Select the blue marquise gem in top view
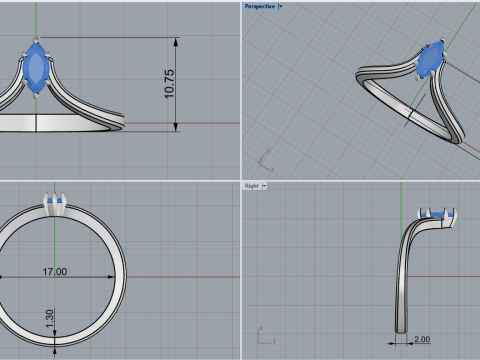The image size is (480, 360). click(x=36, y=68)
